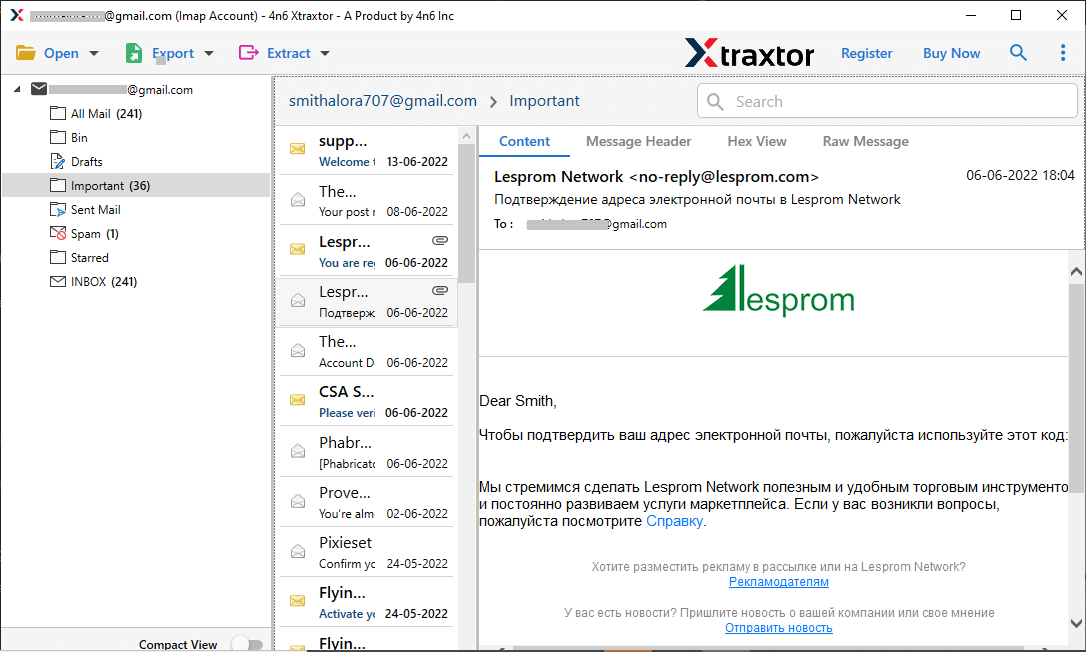Click the Register link
Screen dimensions: 1086x652
(x=866, y=52)
